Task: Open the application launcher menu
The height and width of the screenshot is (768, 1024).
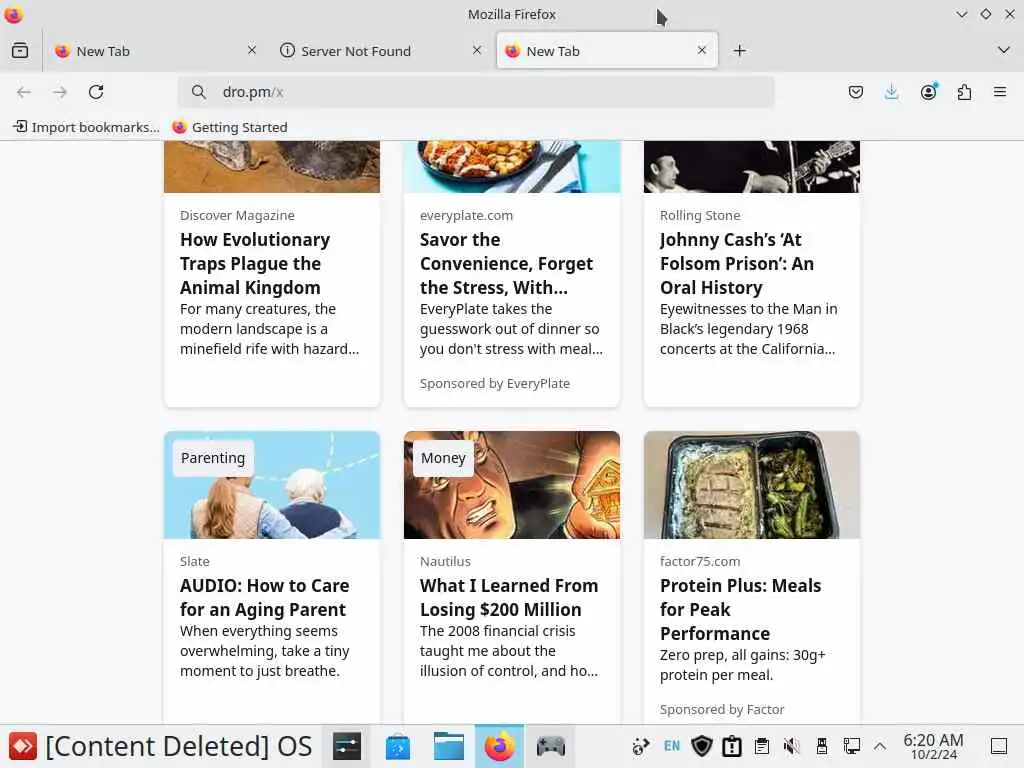Action: (x=22, y=746)
